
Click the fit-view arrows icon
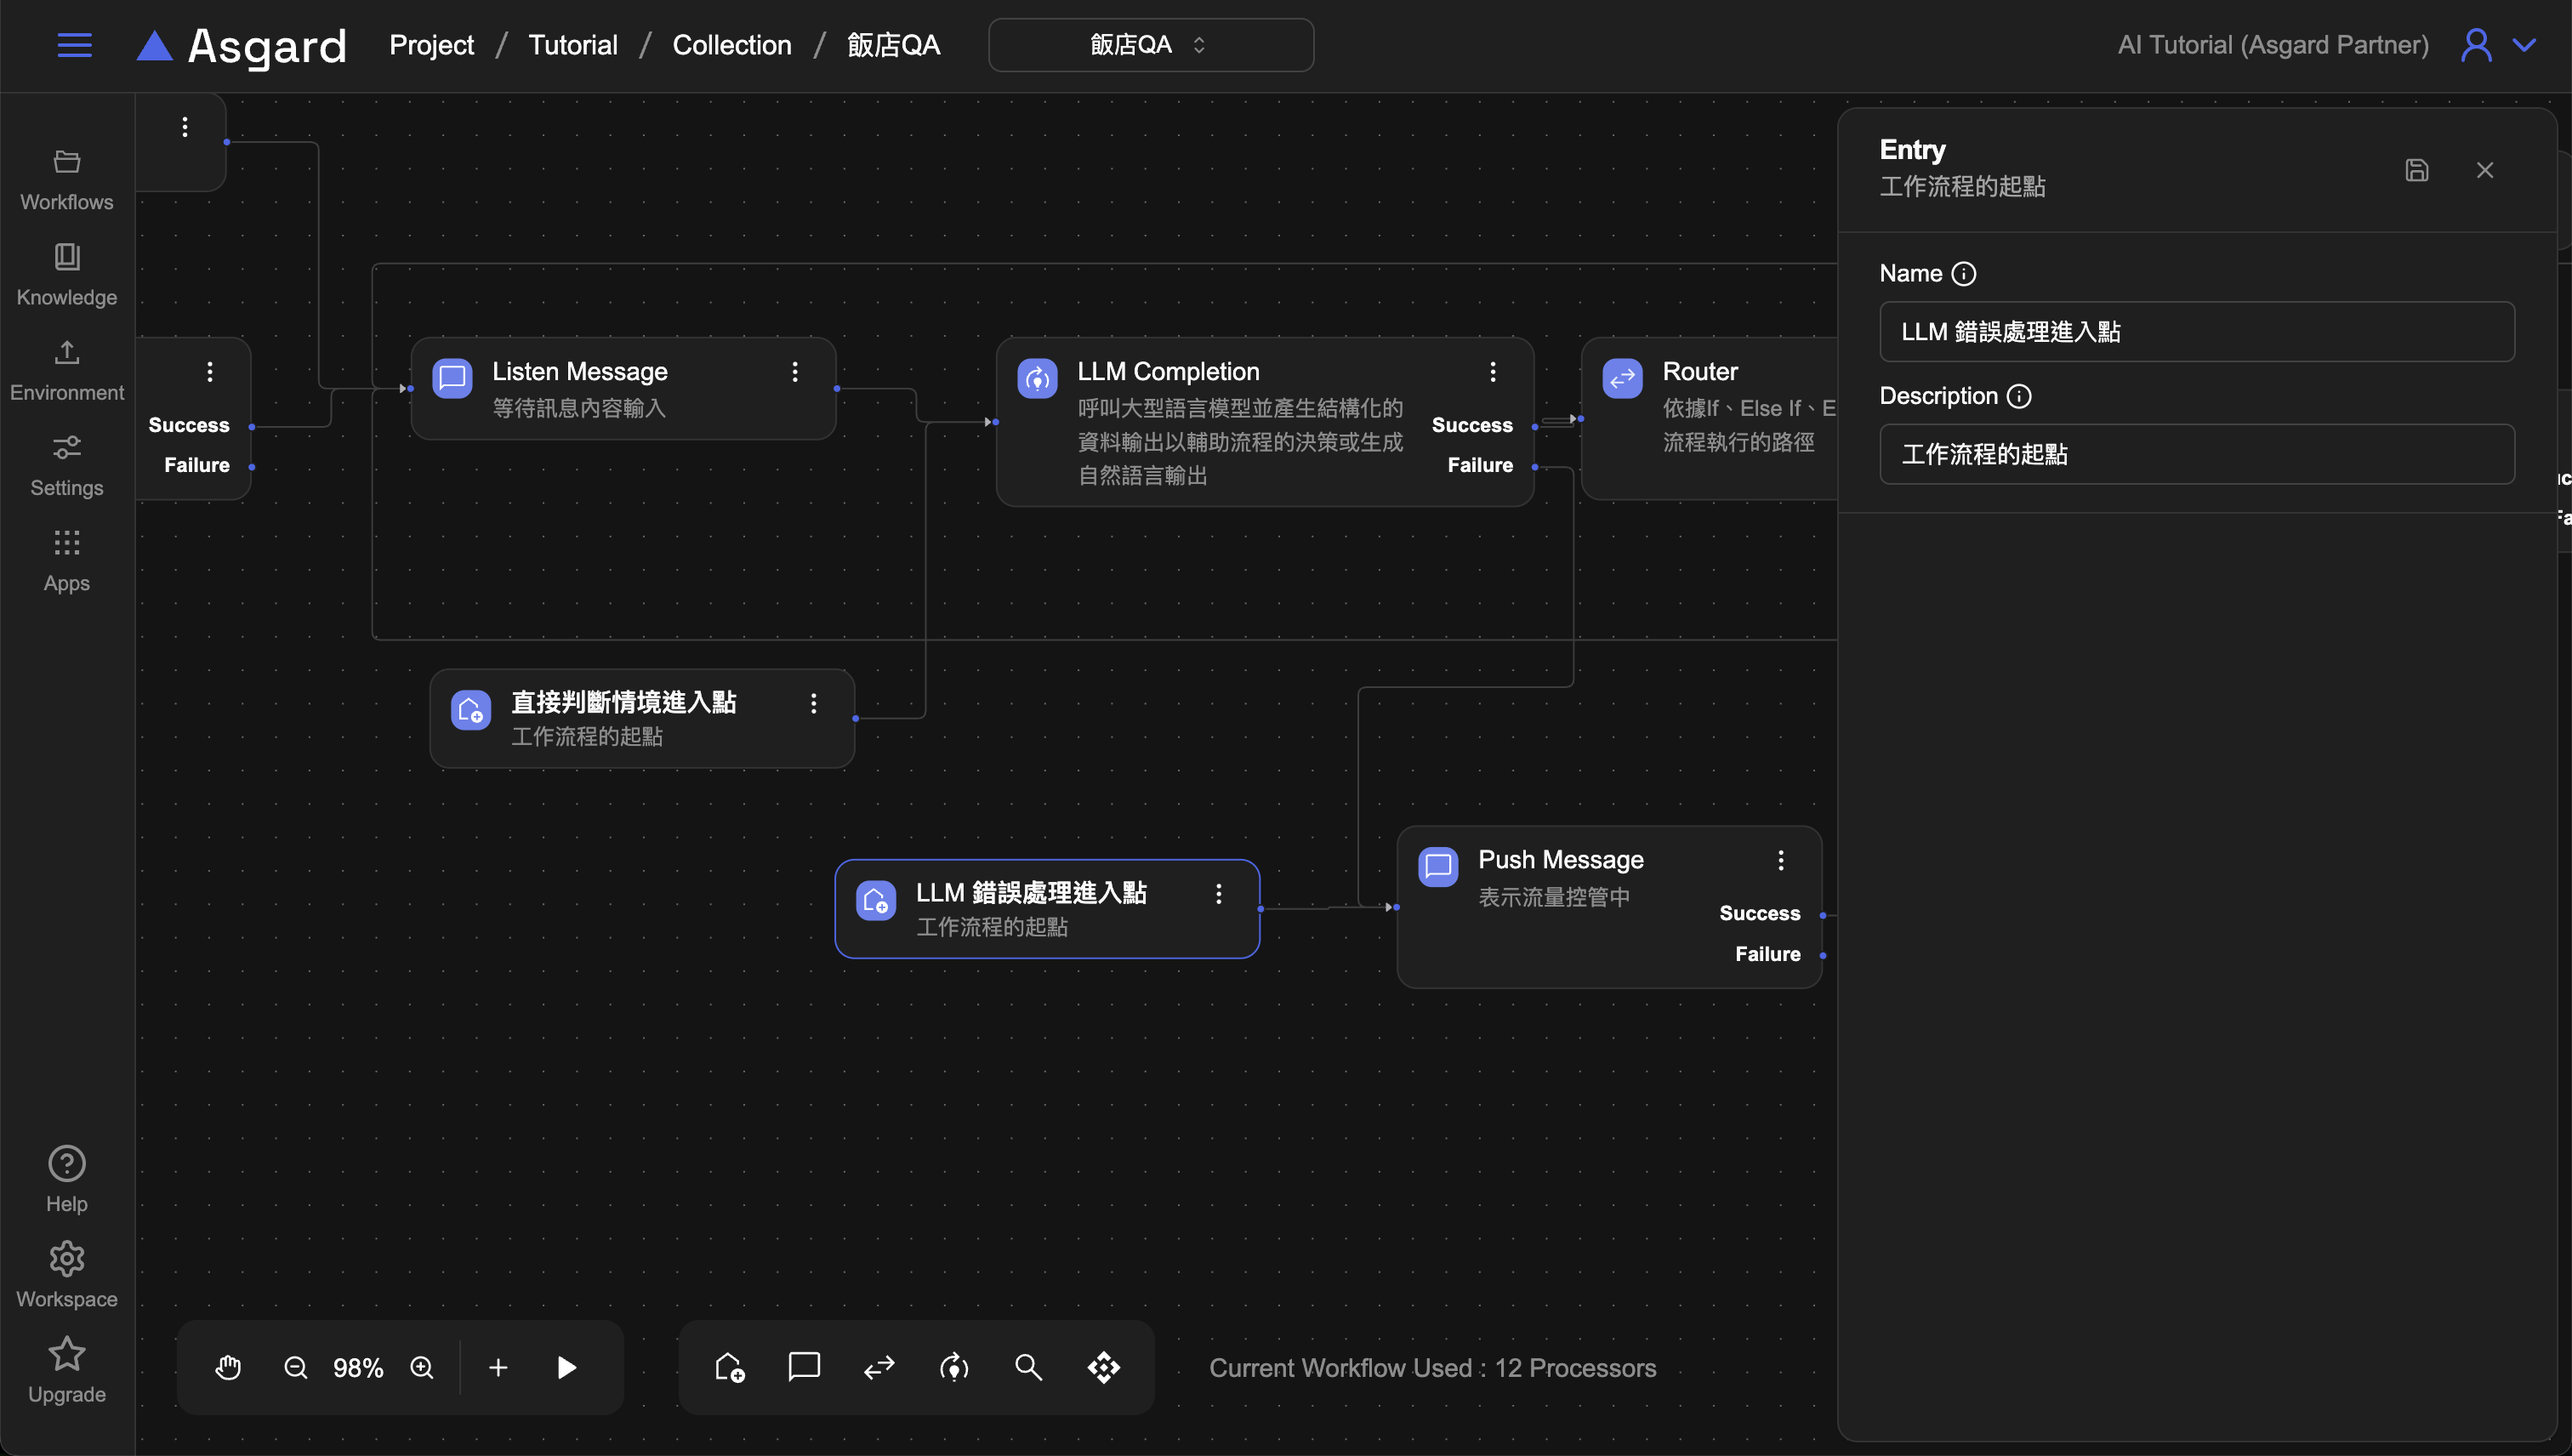click(x=1104, y=1367)
